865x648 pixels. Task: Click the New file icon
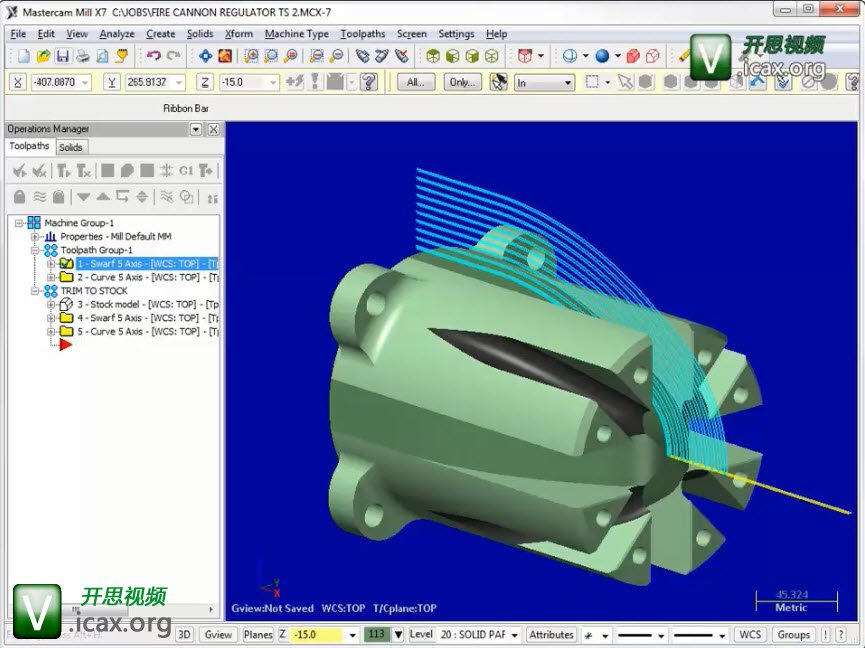coord(24,56)
